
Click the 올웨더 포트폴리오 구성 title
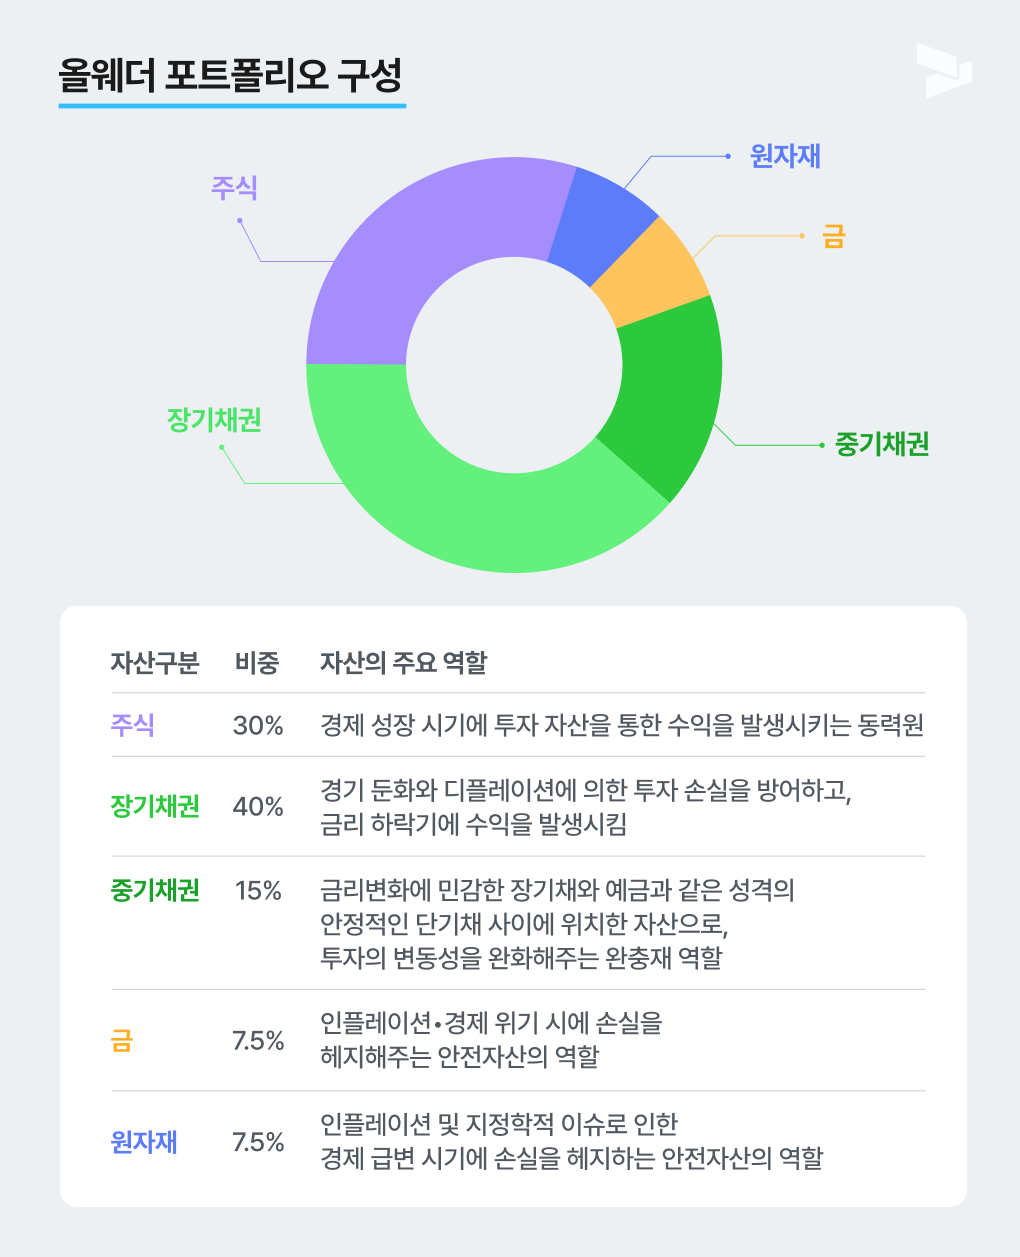[231, 75]
